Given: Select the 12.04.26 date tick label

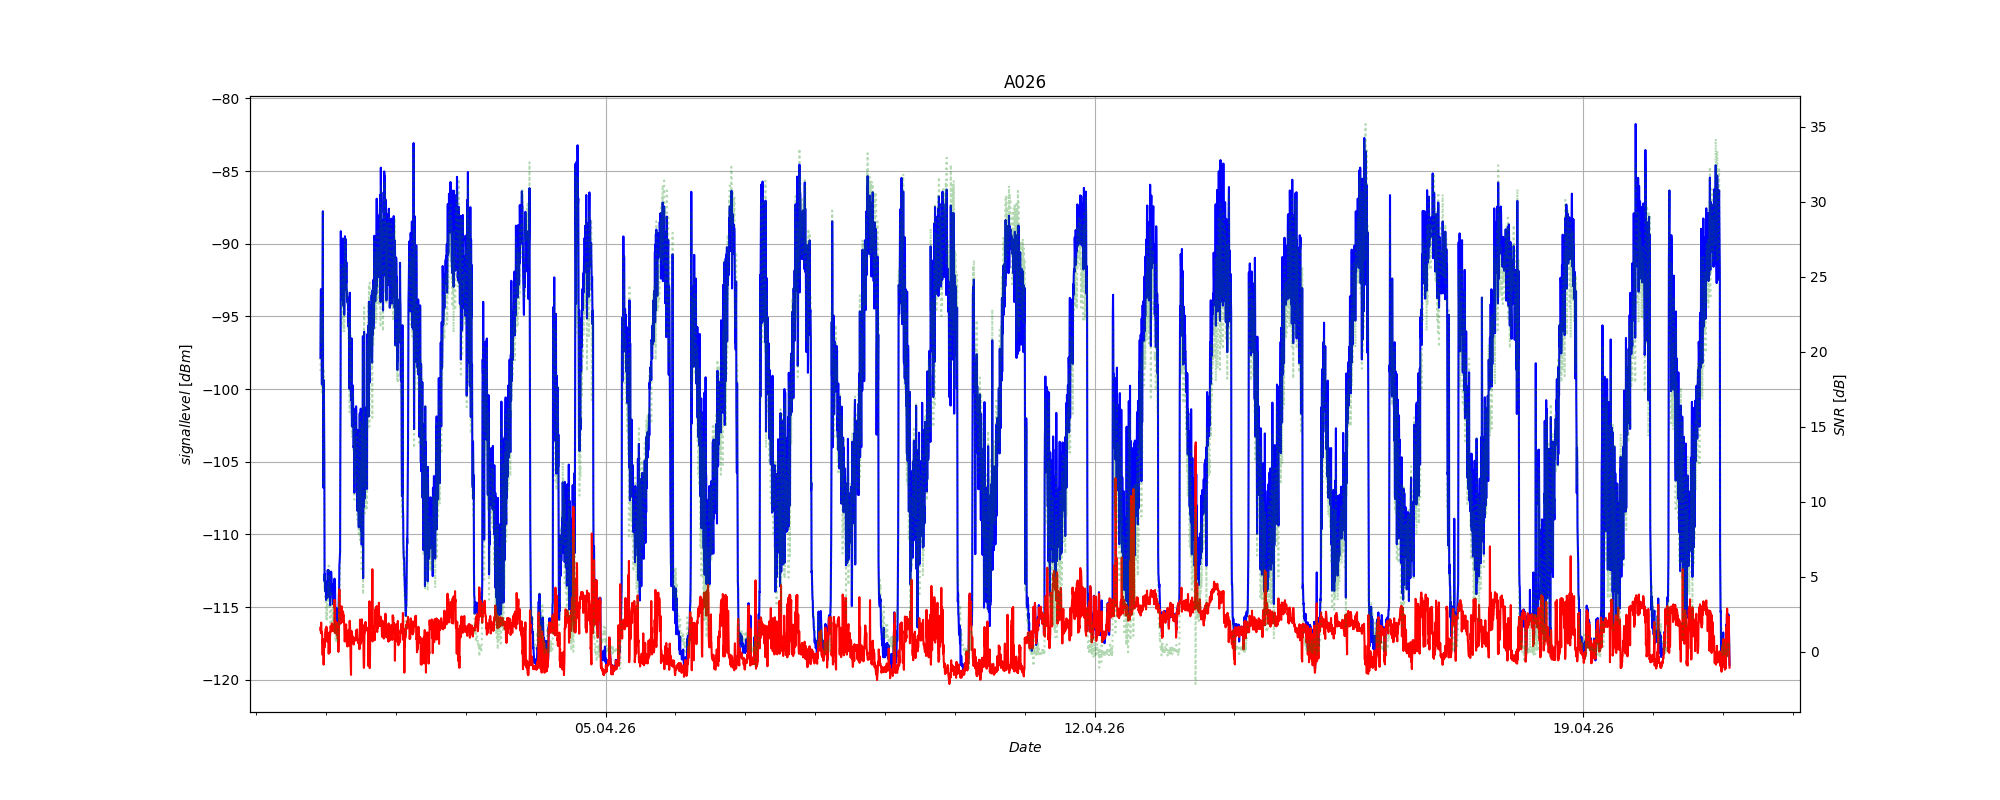Looking at the screenshot, I should [1094, 728].
